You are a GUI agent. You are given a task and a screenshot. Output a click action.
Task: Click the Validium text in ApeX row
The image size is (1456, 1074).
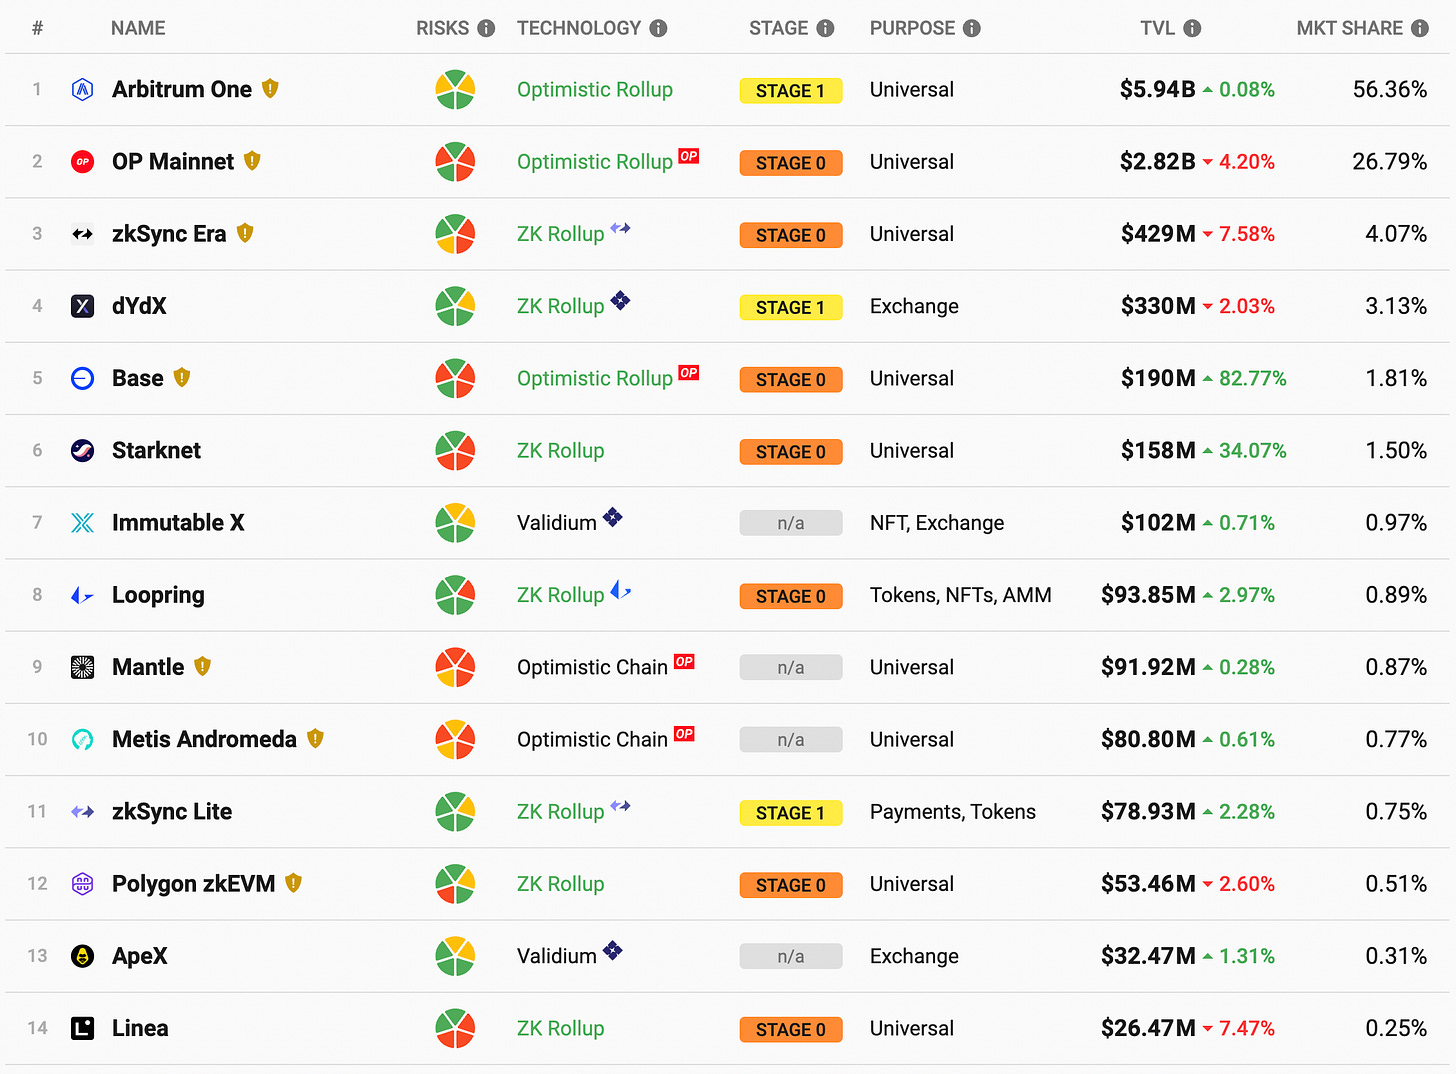tap(557, 956)
